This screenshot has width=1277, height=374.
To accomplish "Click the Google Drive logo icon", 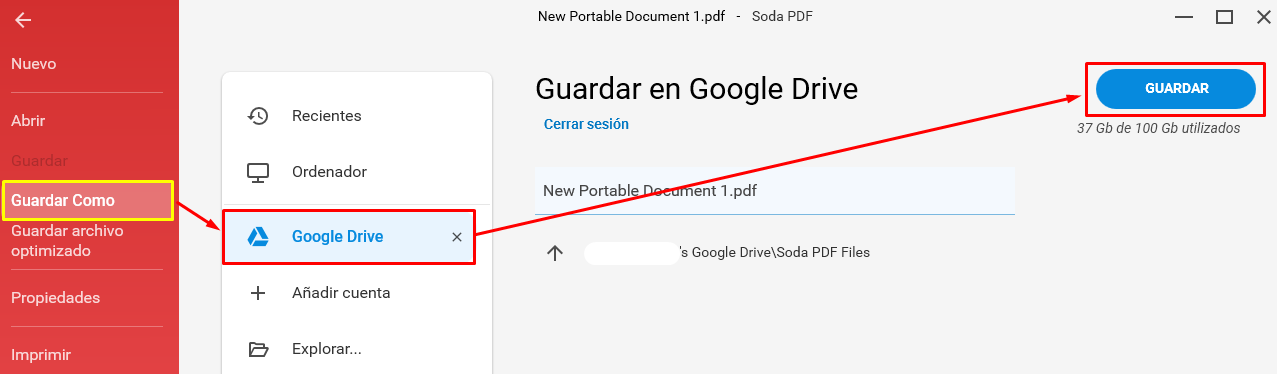I will 258,237.
